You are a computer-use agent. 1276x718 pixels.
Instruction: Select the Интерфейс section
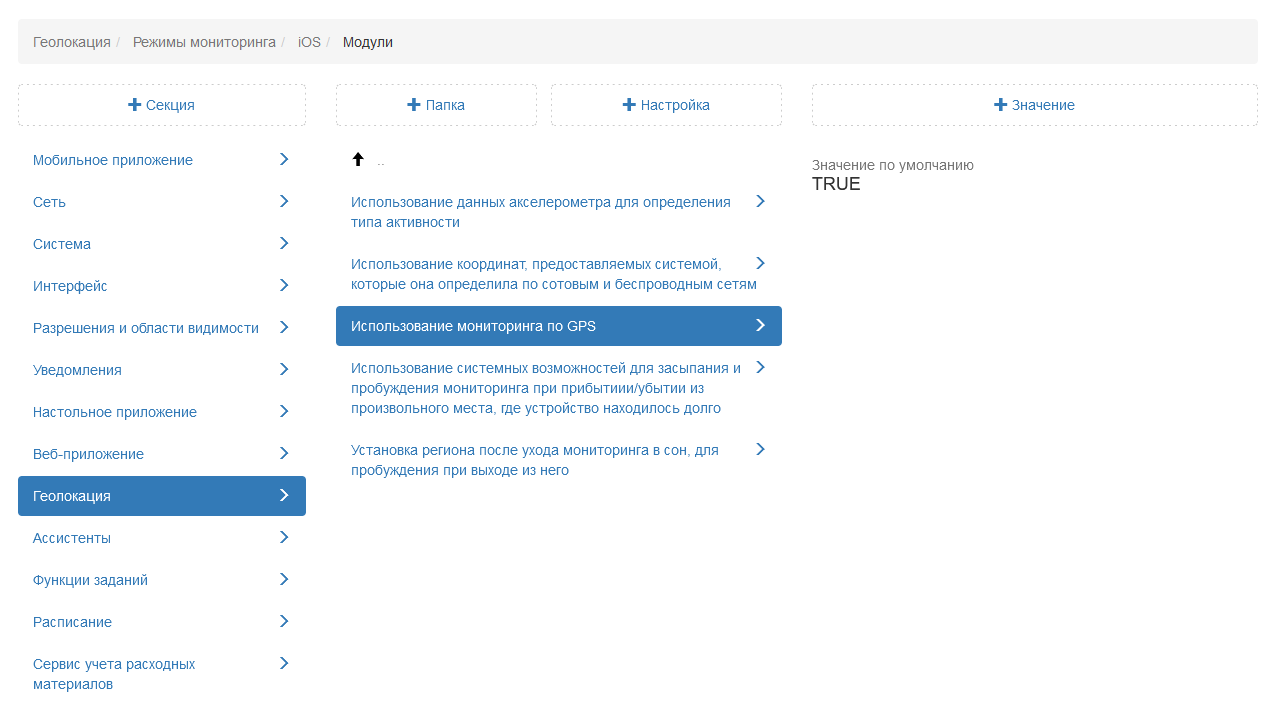(x=70, y=286)
